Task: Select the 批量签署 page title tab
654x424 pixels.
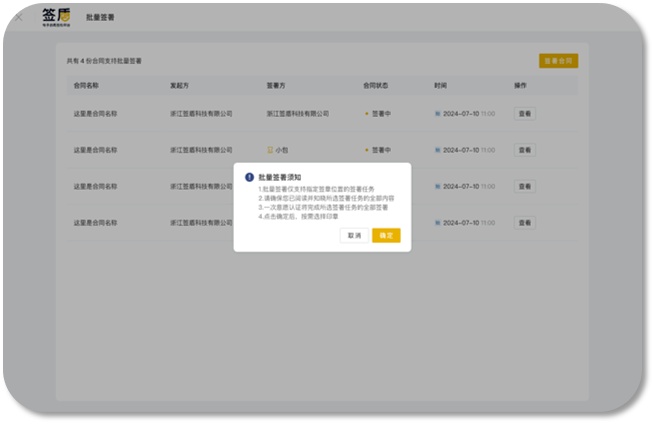Action: click(112, 18)
